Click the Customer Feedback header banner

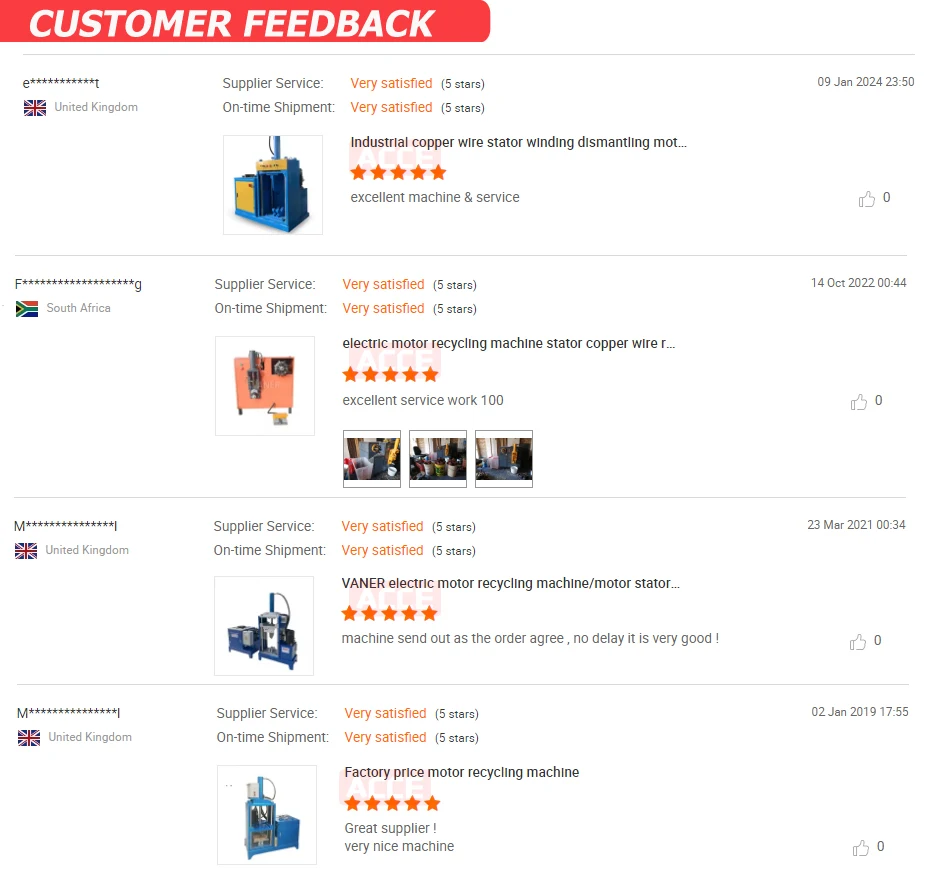click(245, 22)
